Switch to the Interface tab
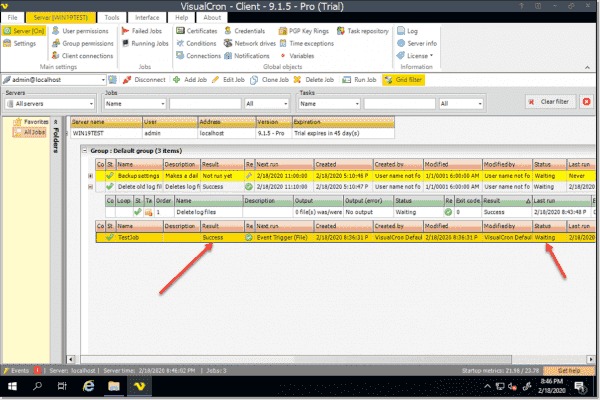The image size is (600, 400). [x=147, y=18]
